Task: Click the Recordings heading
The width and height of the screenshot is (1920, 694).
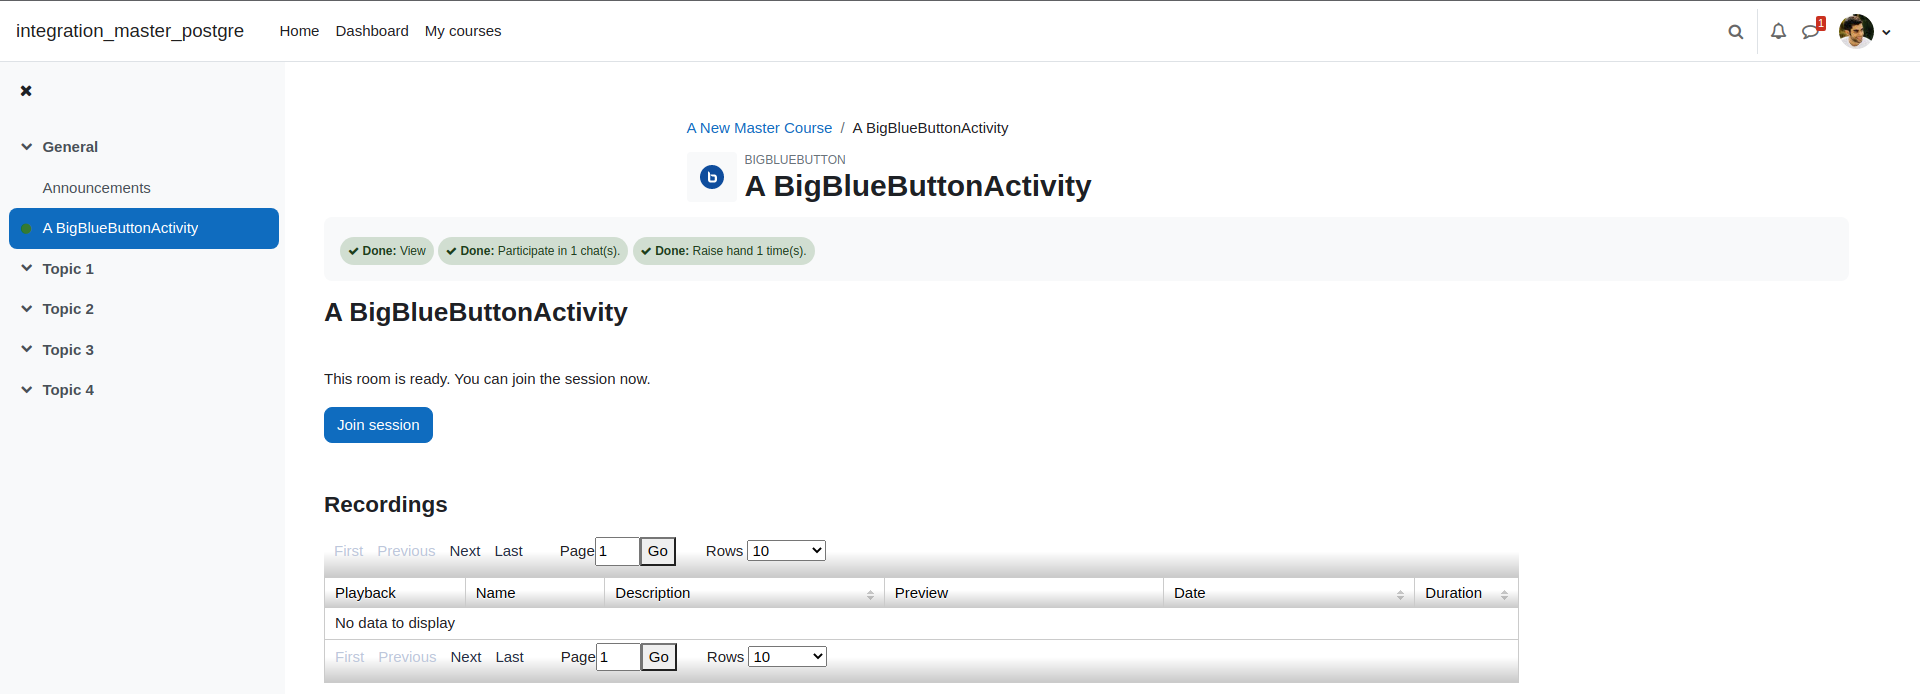Action: (386, 505)
